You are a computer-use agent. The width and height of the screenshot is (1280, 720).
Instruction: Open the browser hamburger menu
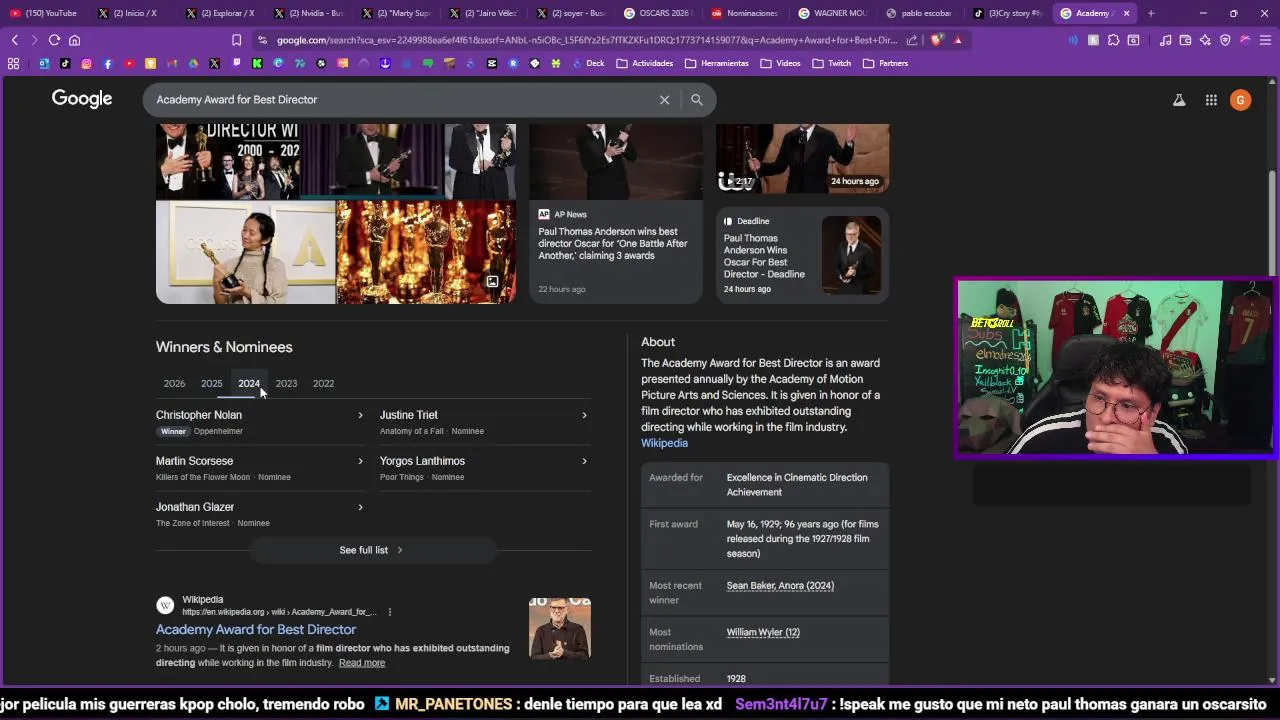point(1265,40)
